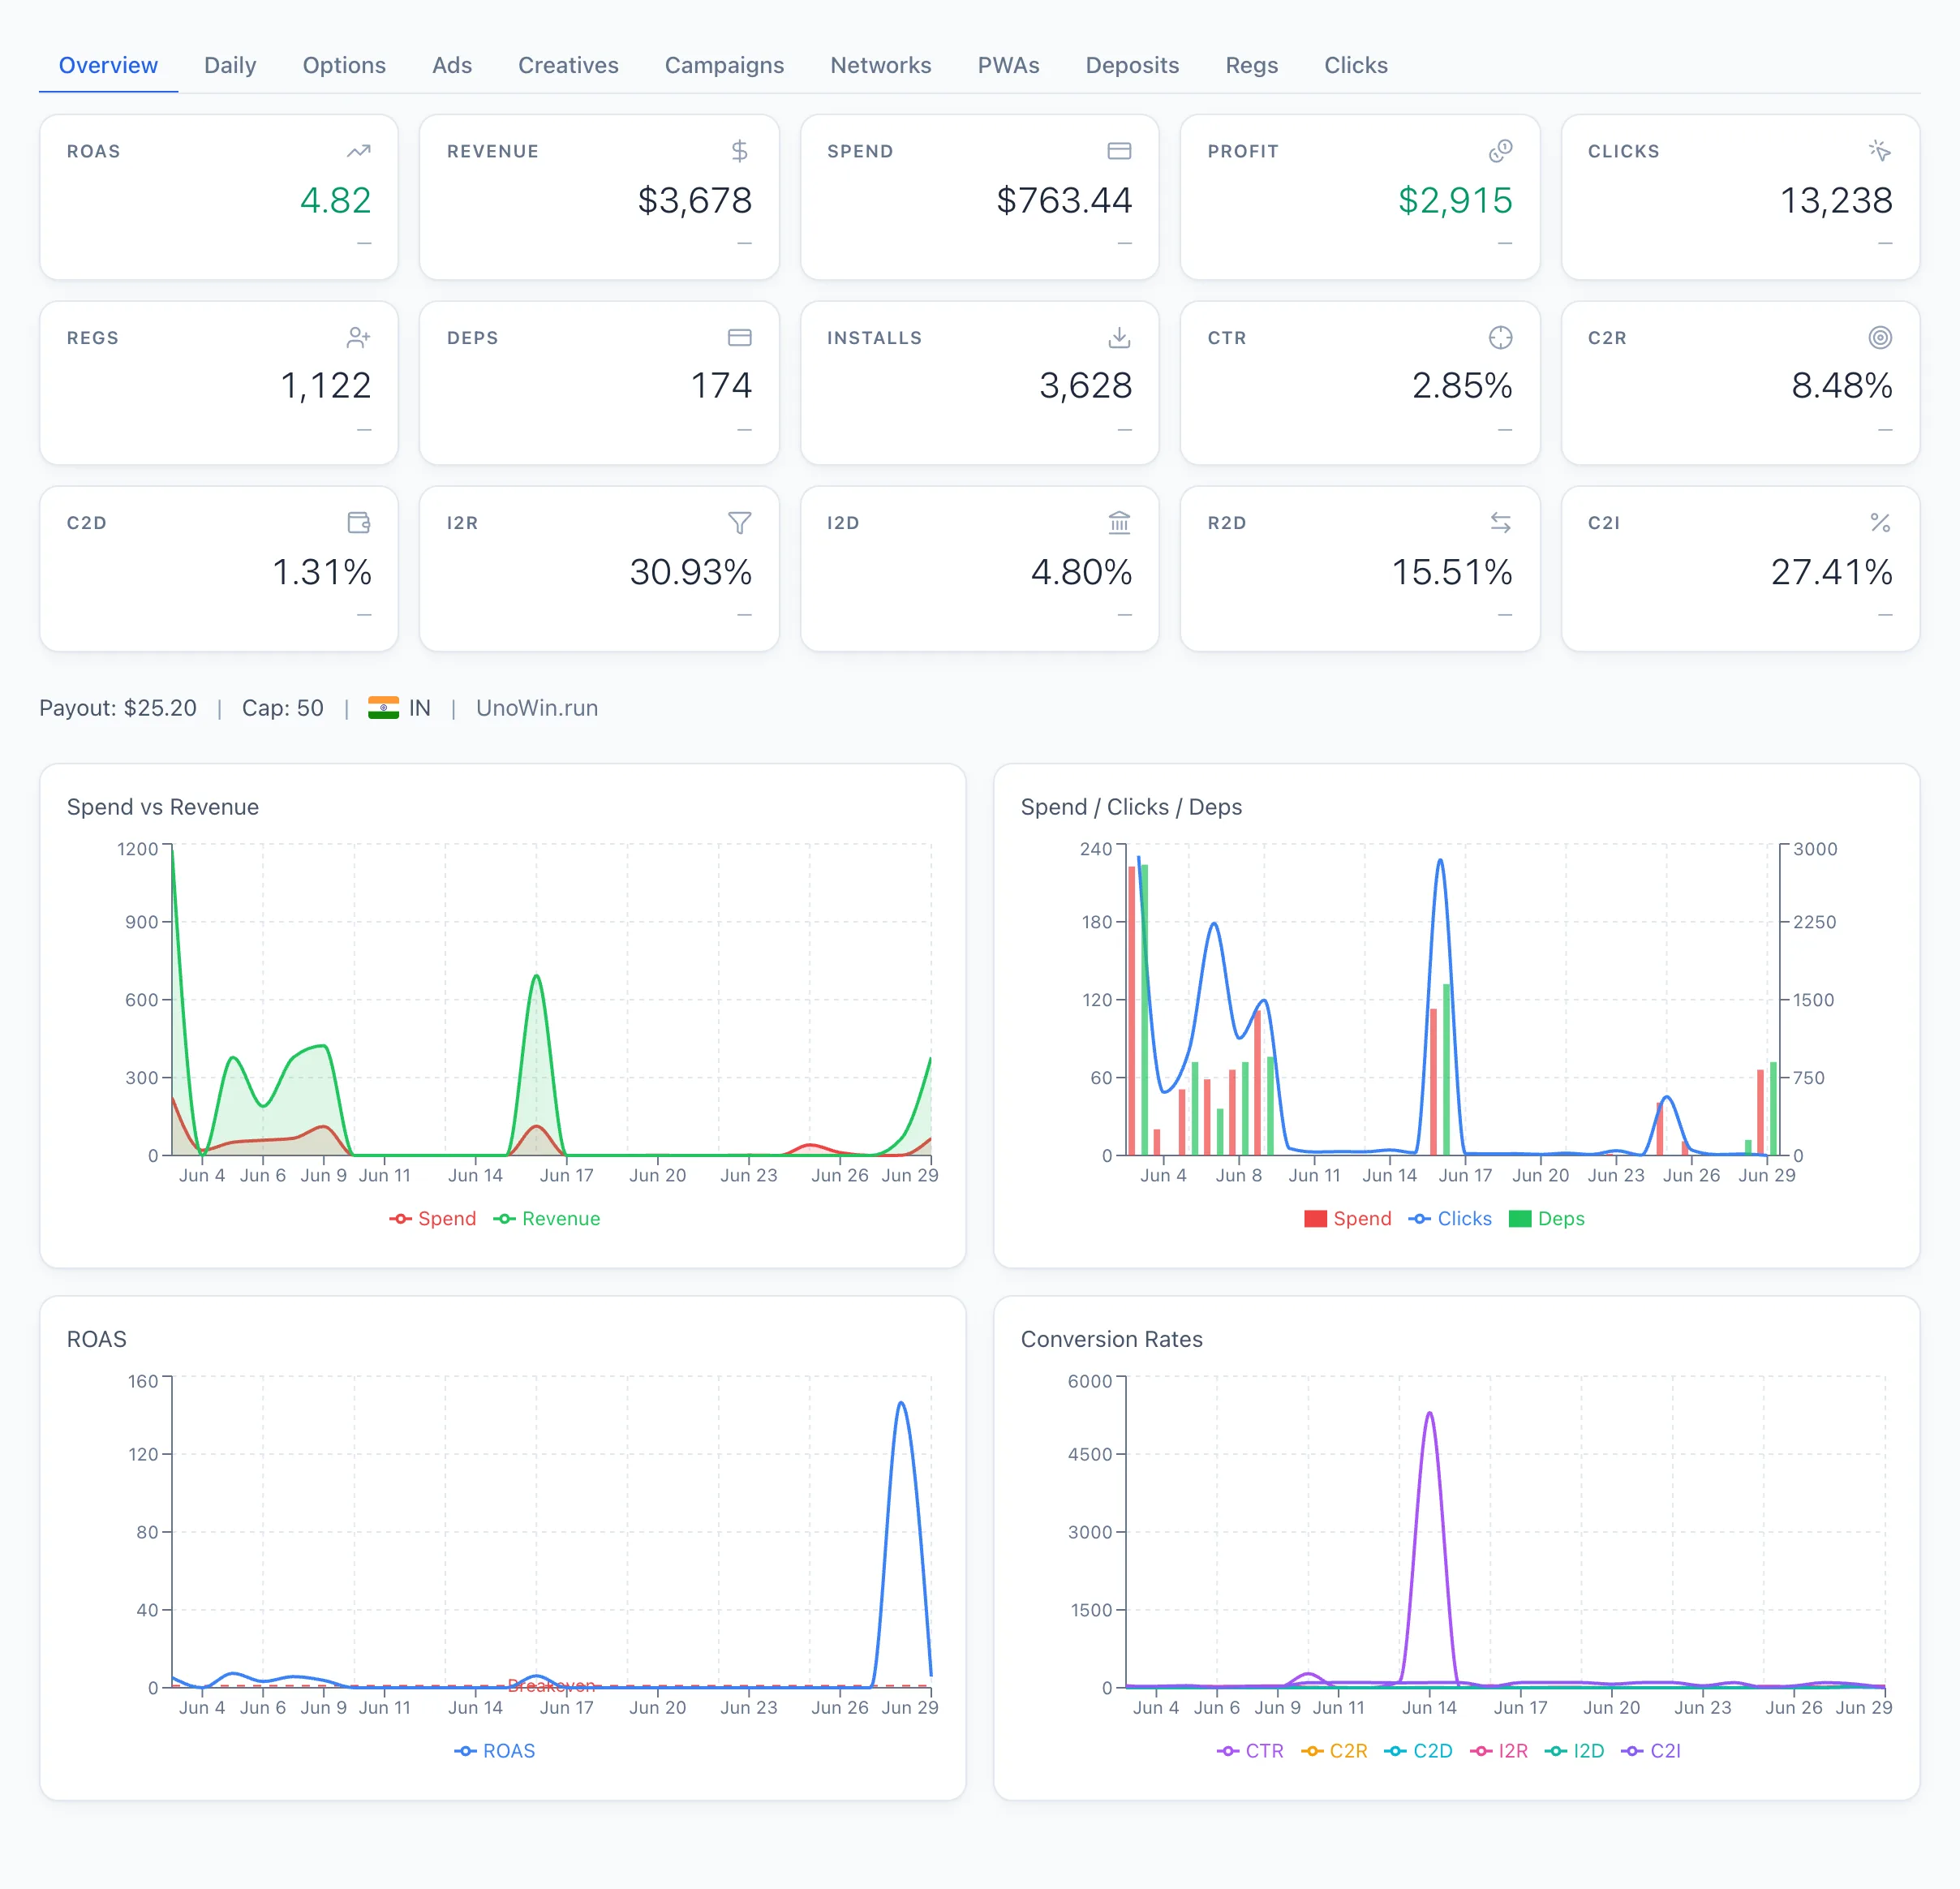Click the Profit card showing $2,915

1359,197
